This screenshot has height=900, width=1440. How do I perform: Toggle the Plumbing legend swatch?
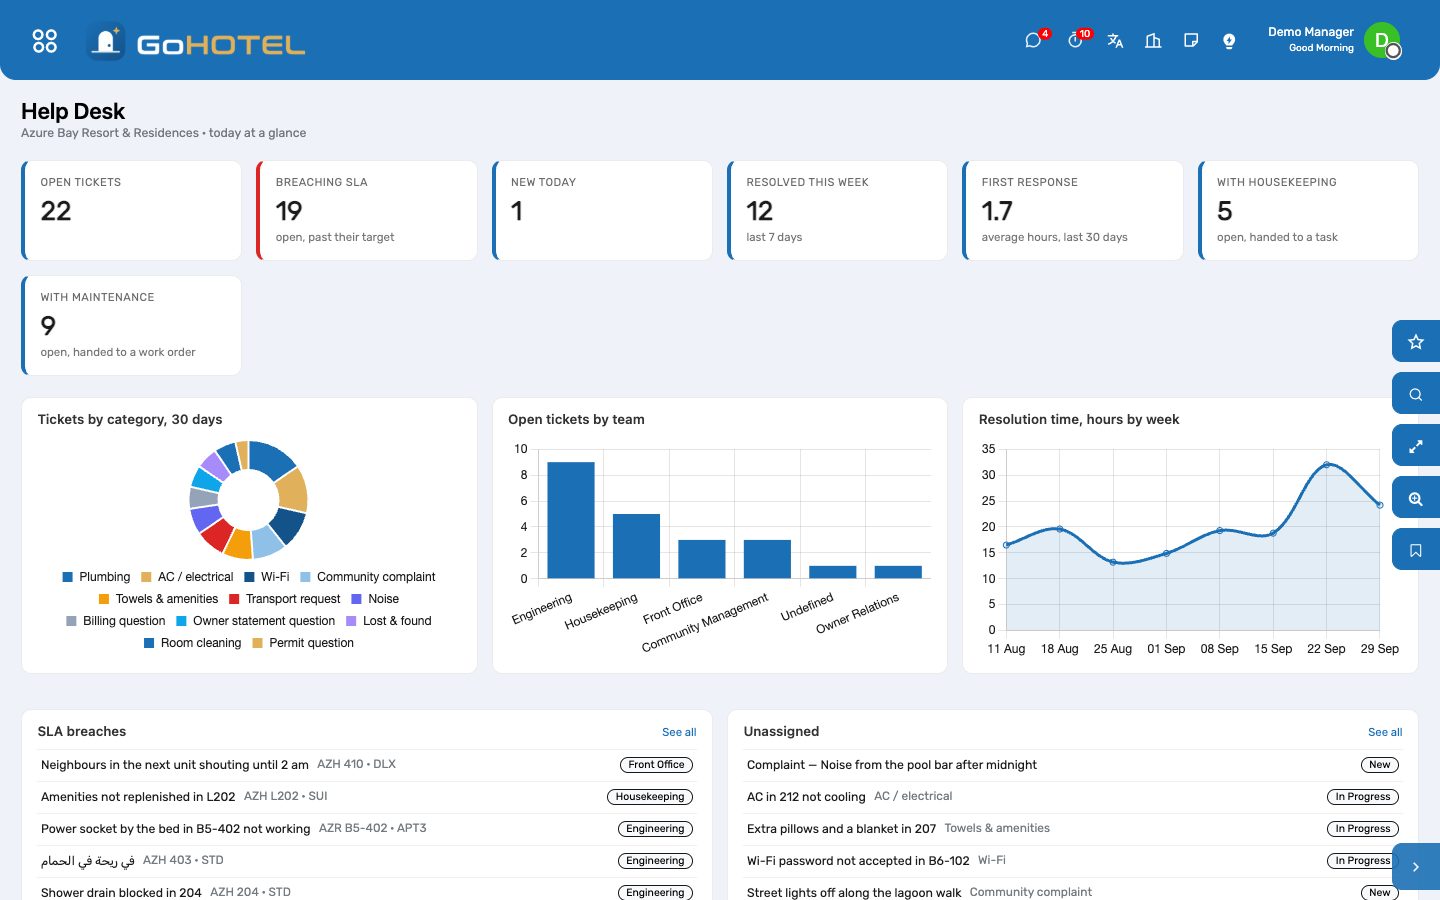point(68,577)
